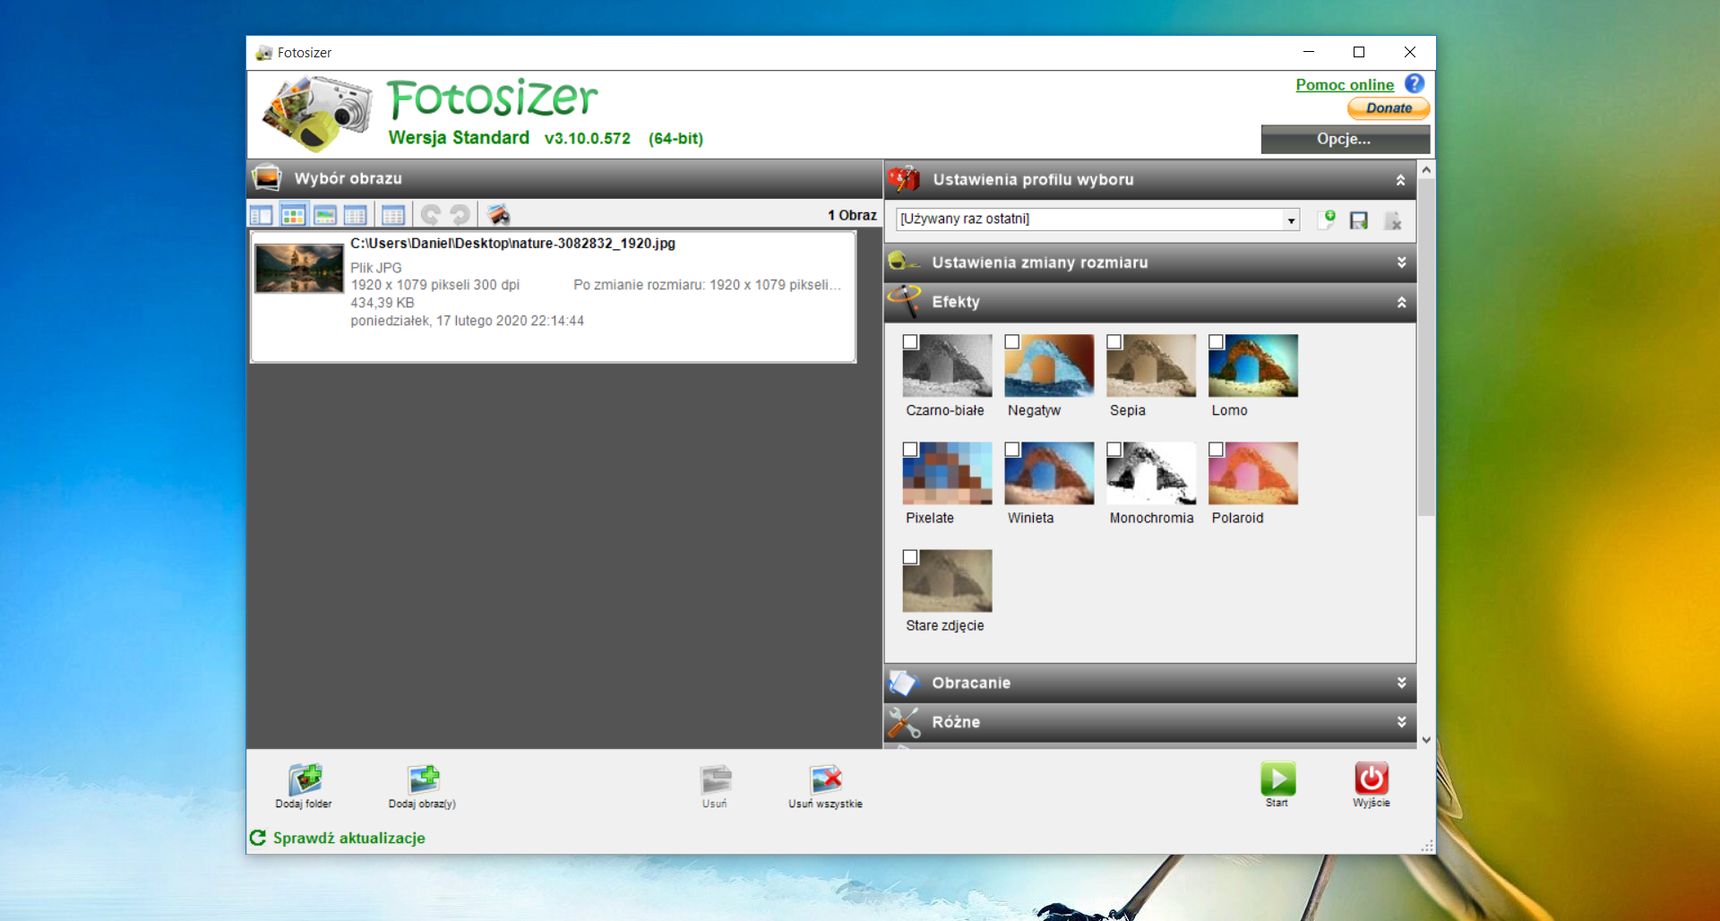Expand the Obracanie section chevron
This screenshot has height=921, width=1720.
tap(1401, 683)
